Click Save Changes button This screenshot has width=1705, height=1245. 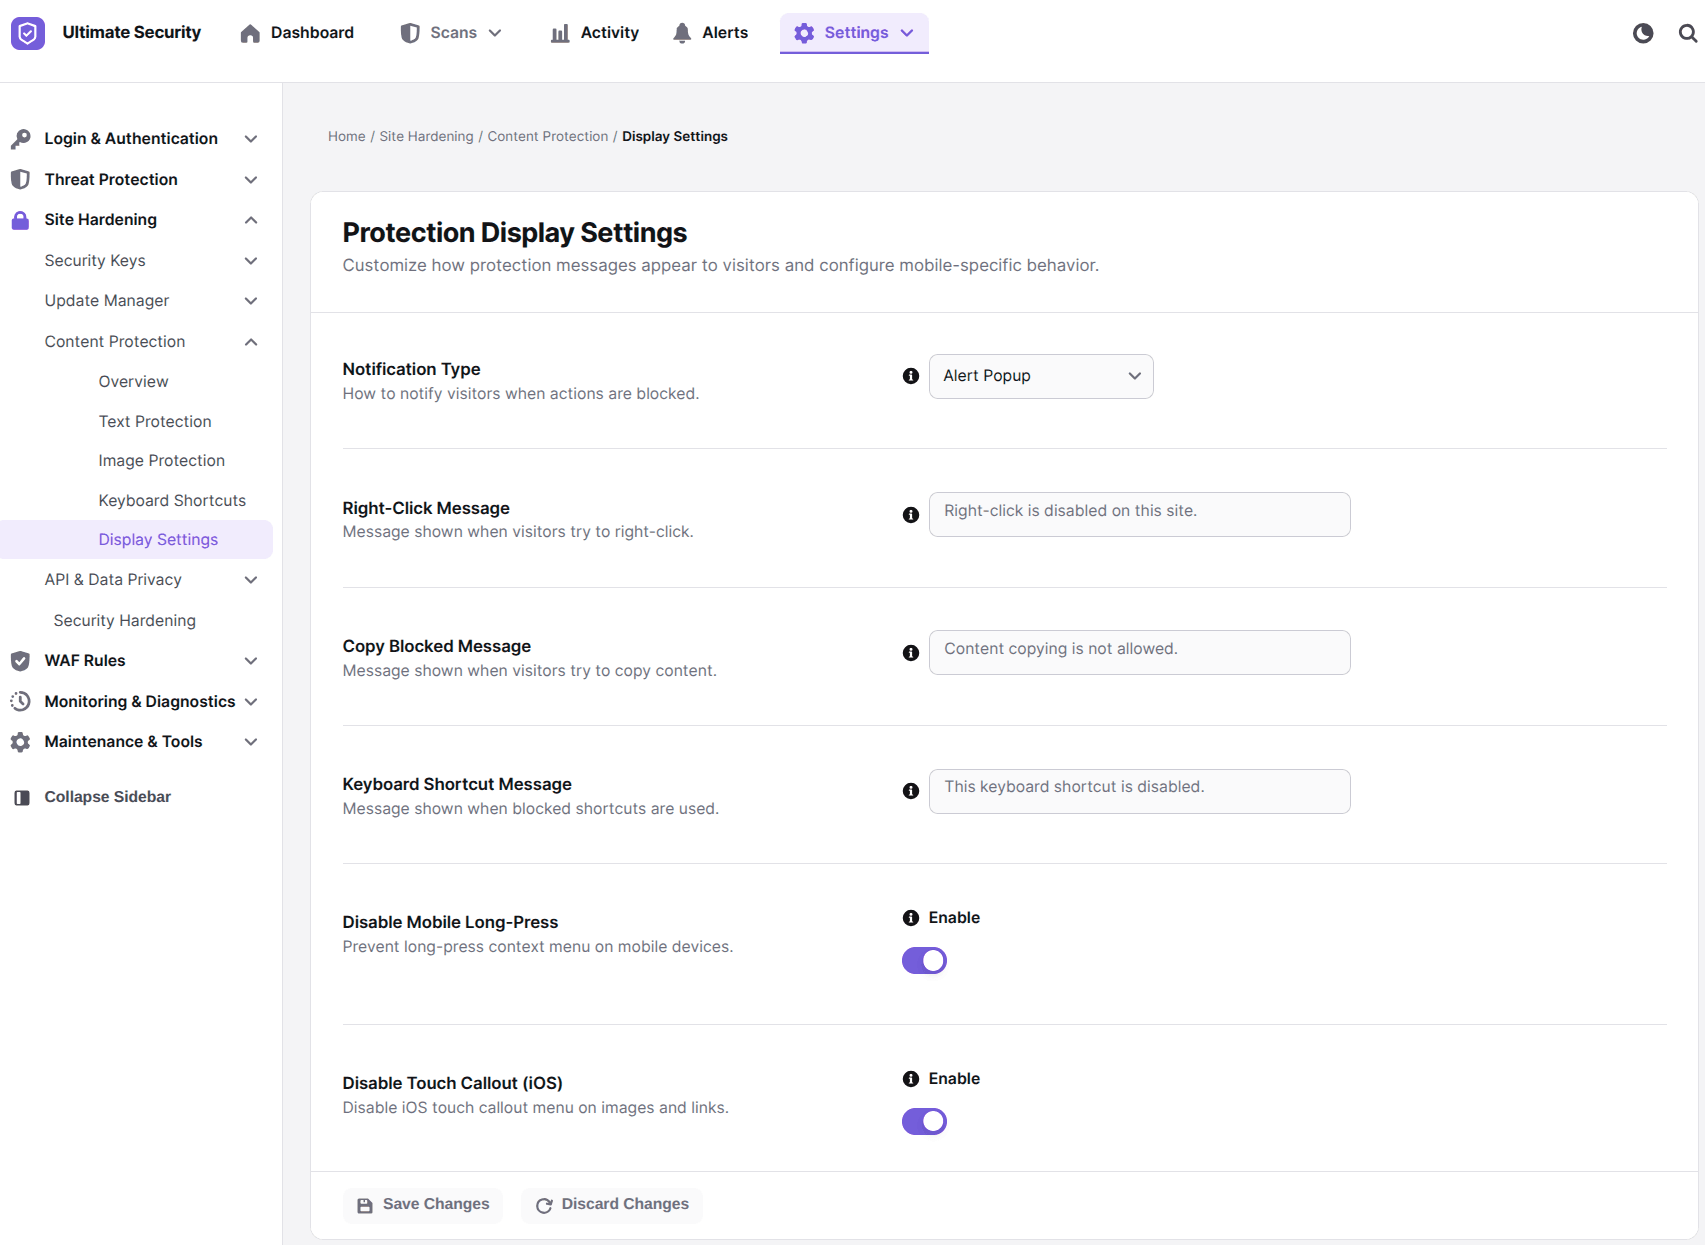pyautogui.click(x=423, y=1205)
